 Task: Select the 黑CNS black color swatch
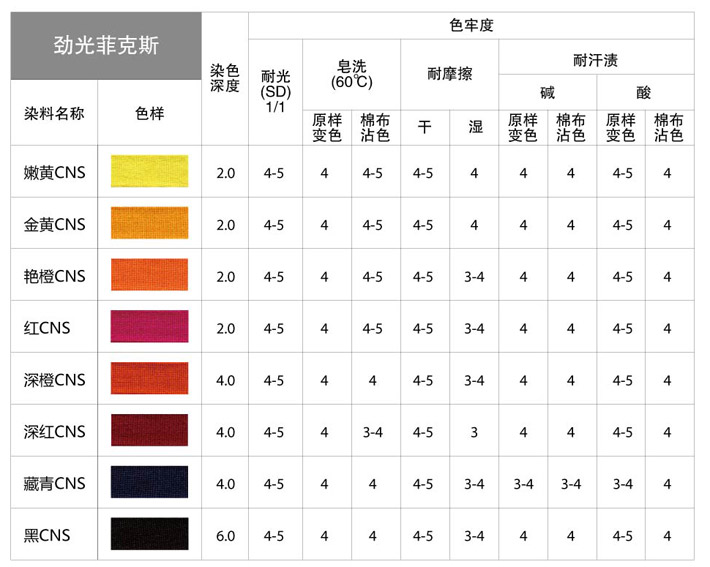[149, 535]
